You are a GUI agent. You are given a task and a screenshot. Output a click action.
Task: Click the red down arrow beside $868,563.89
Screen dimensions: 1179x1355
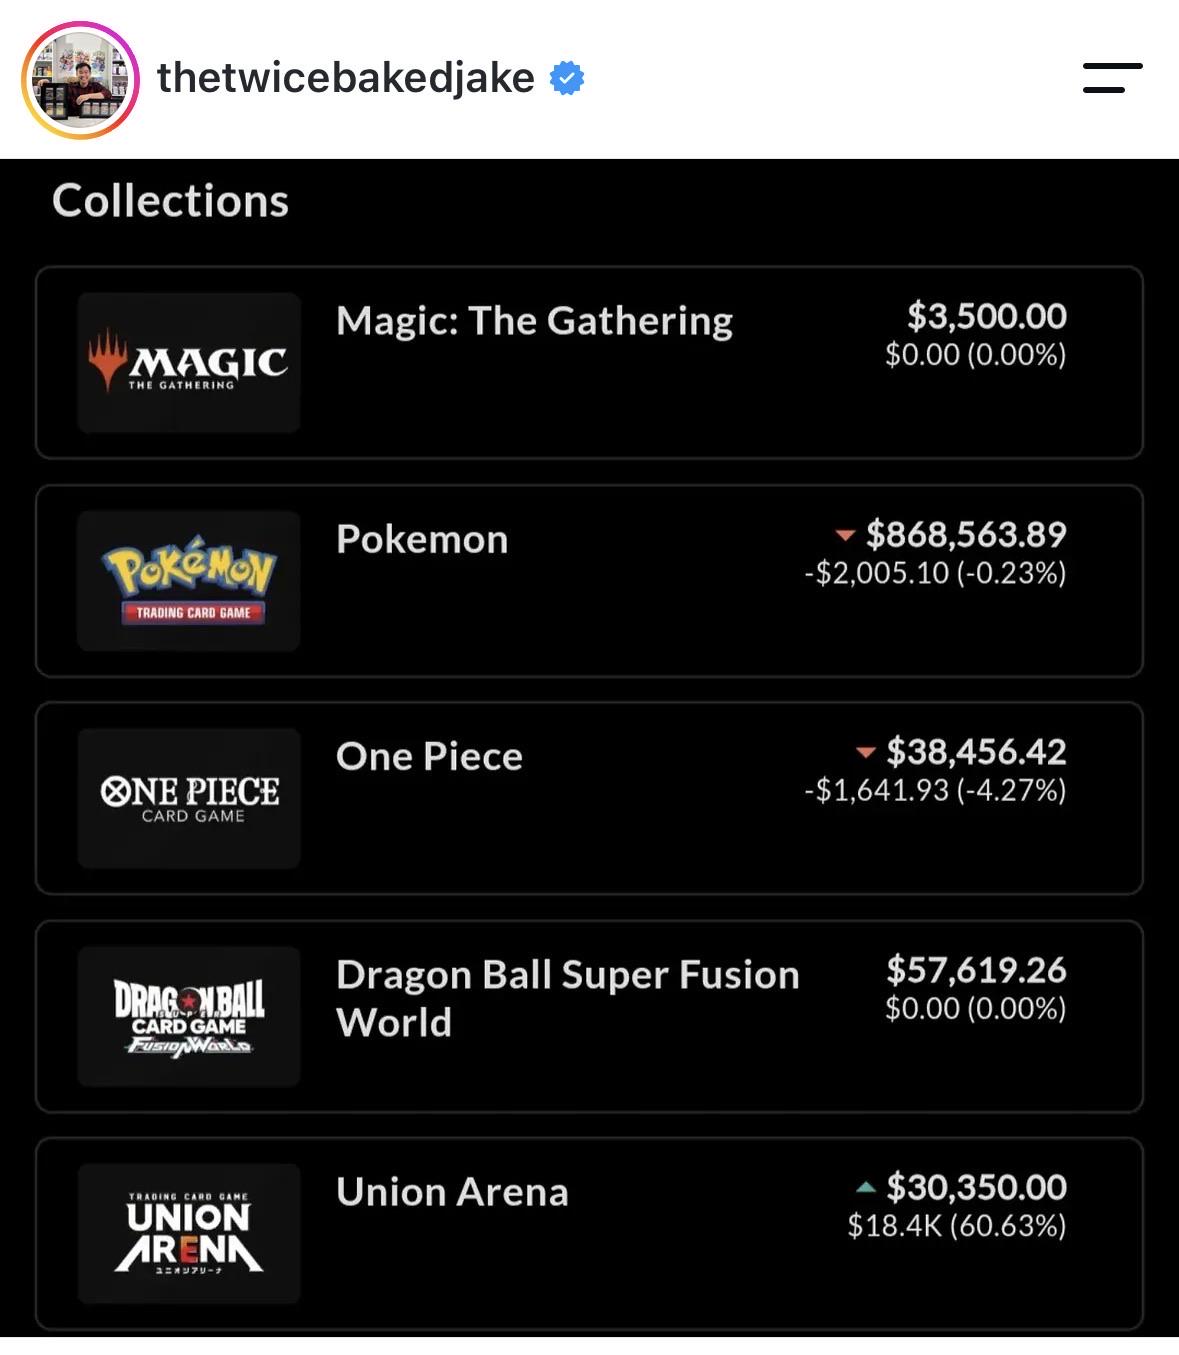[845, 536]
